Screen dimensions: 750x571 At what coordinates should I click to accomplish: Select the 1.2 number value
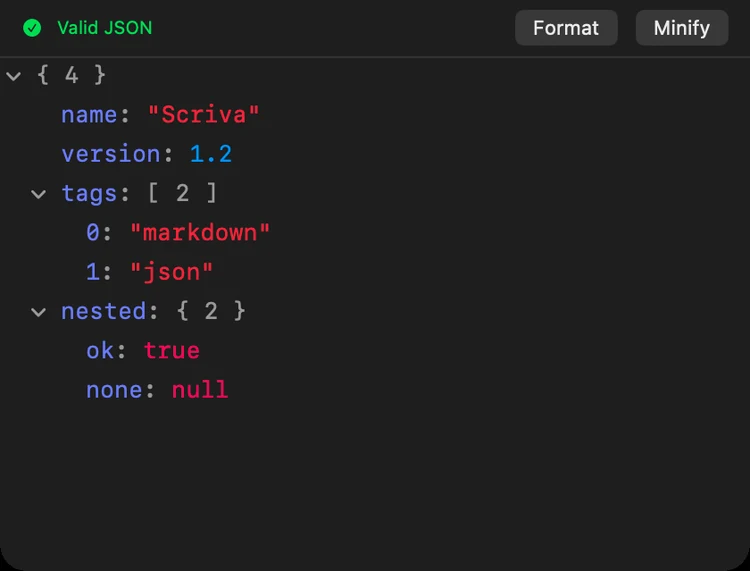point(211,154)
